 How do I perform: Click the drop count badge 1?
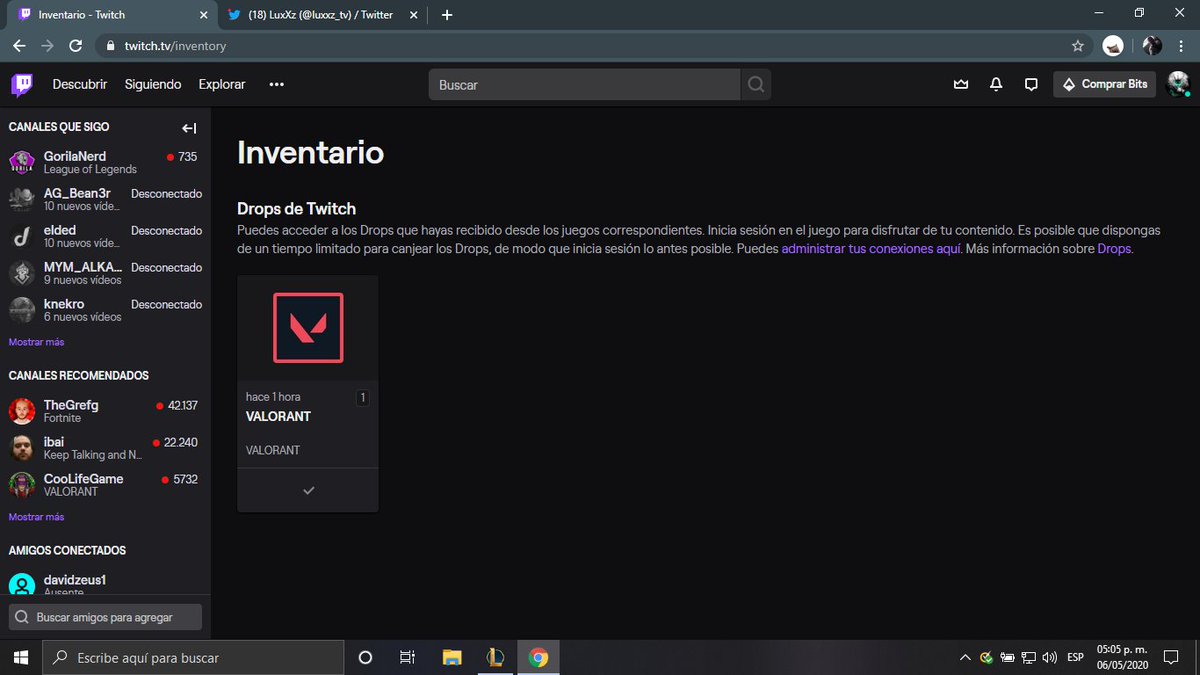pos(362,398)
